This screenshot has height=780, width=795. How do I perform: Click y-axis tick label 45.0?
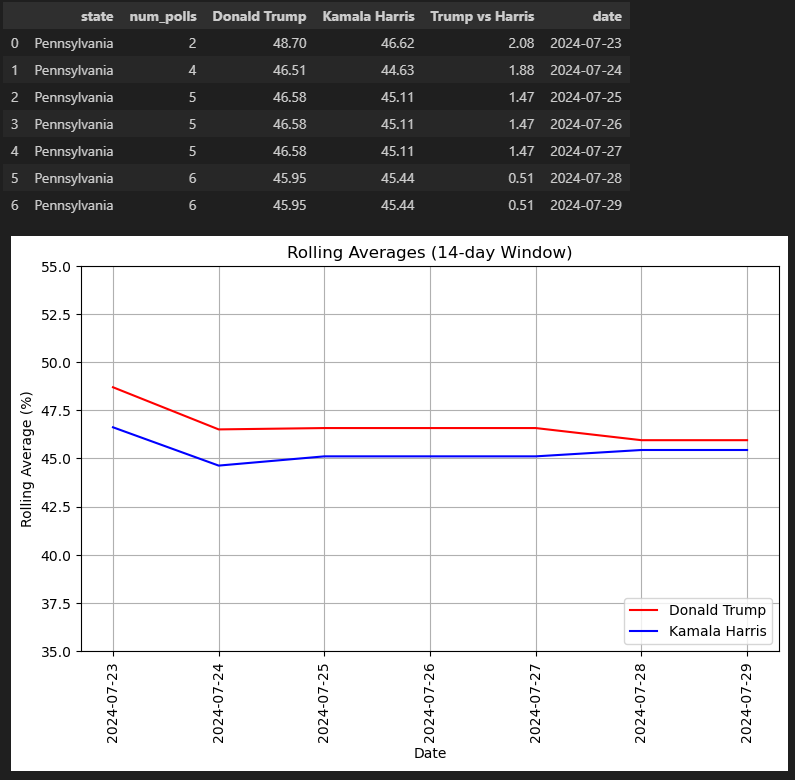point(56,459)
